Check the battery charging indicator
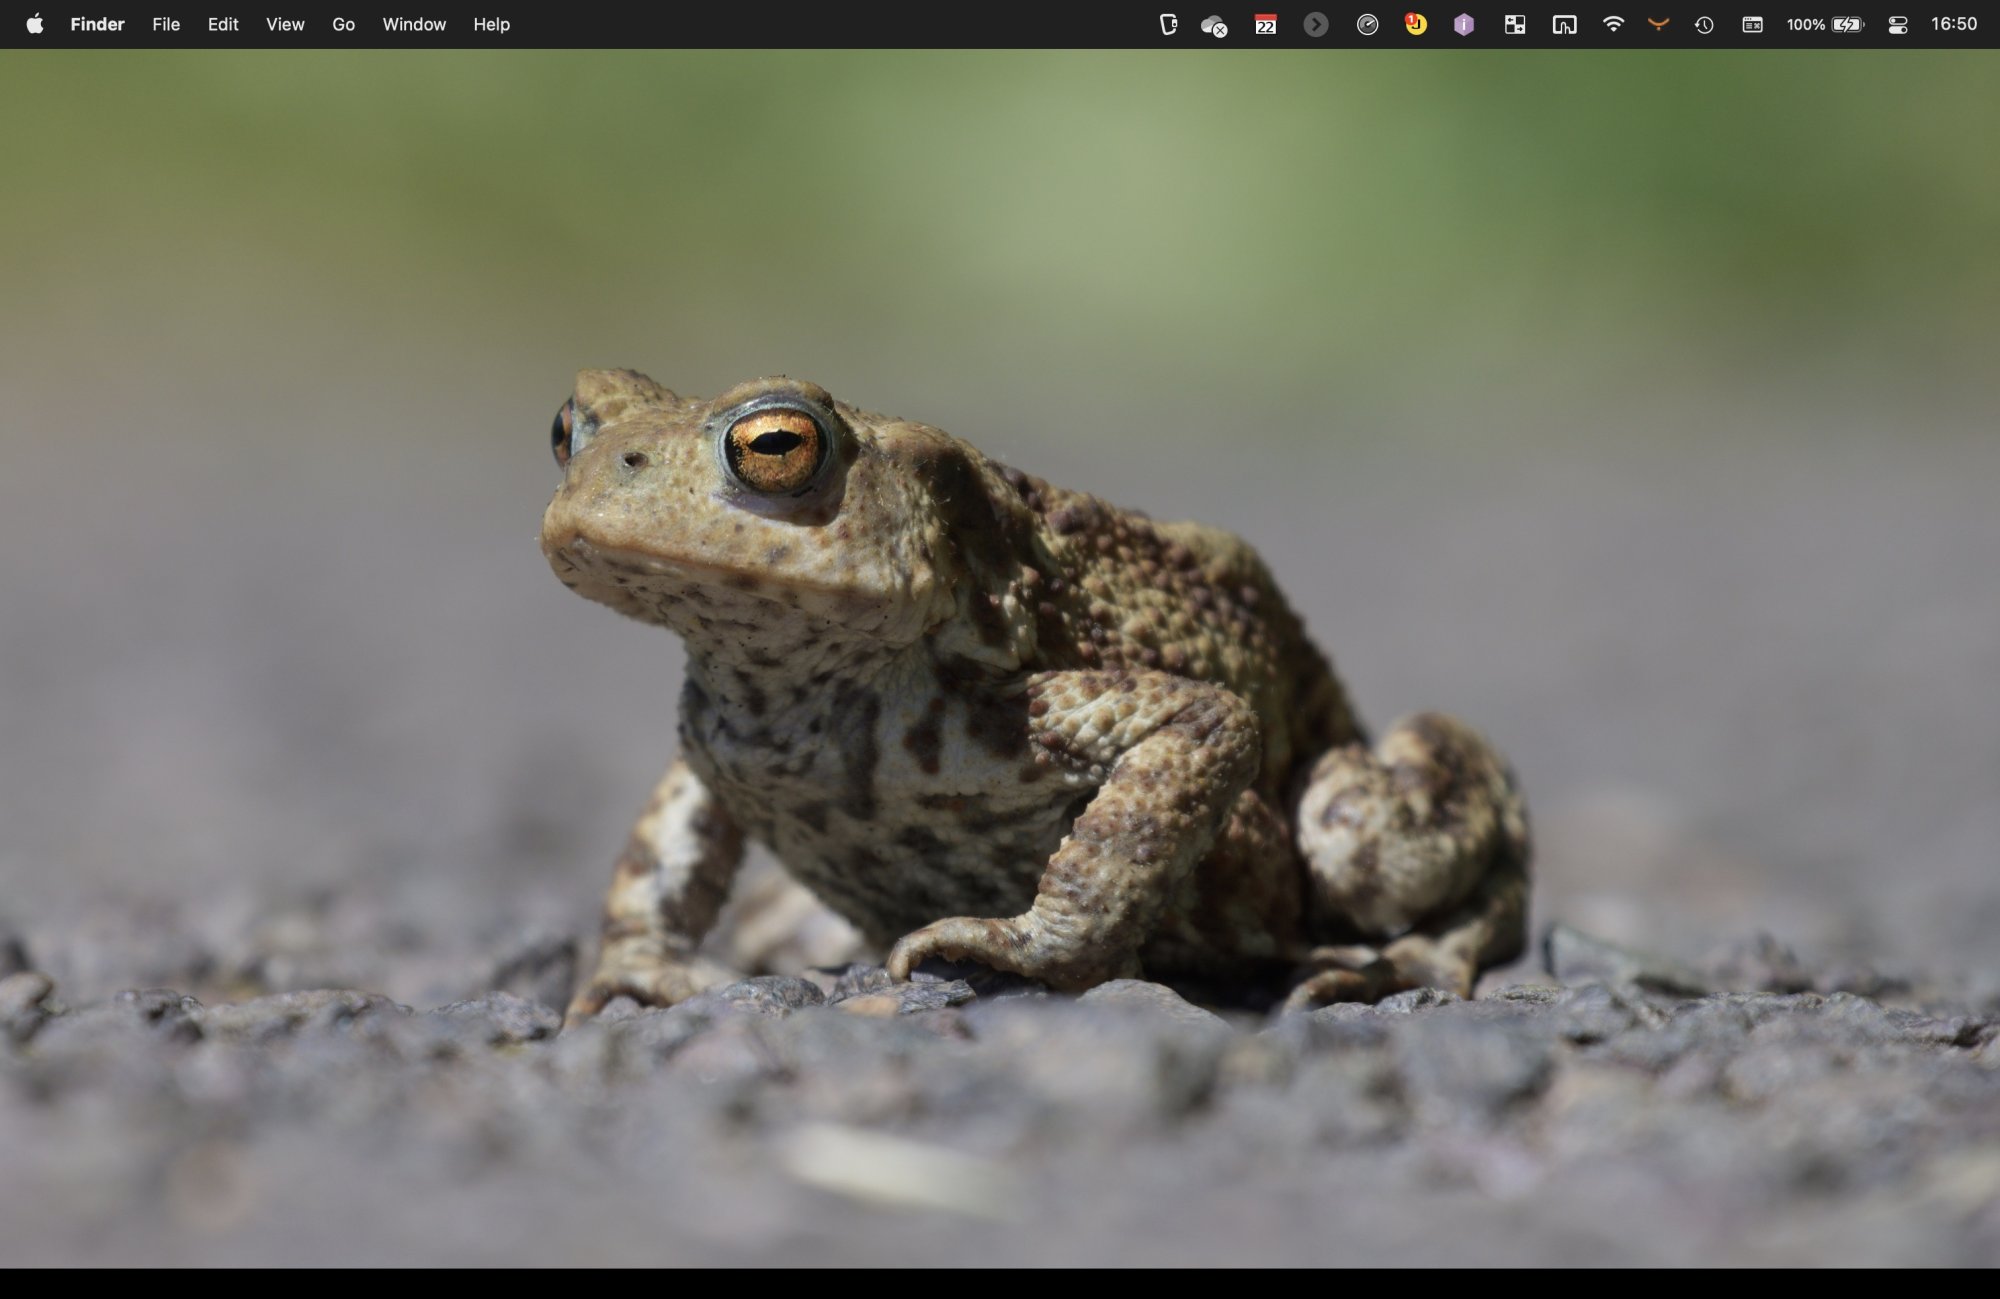This screenshot has width=2000, height=1299. coord(1846,24)
